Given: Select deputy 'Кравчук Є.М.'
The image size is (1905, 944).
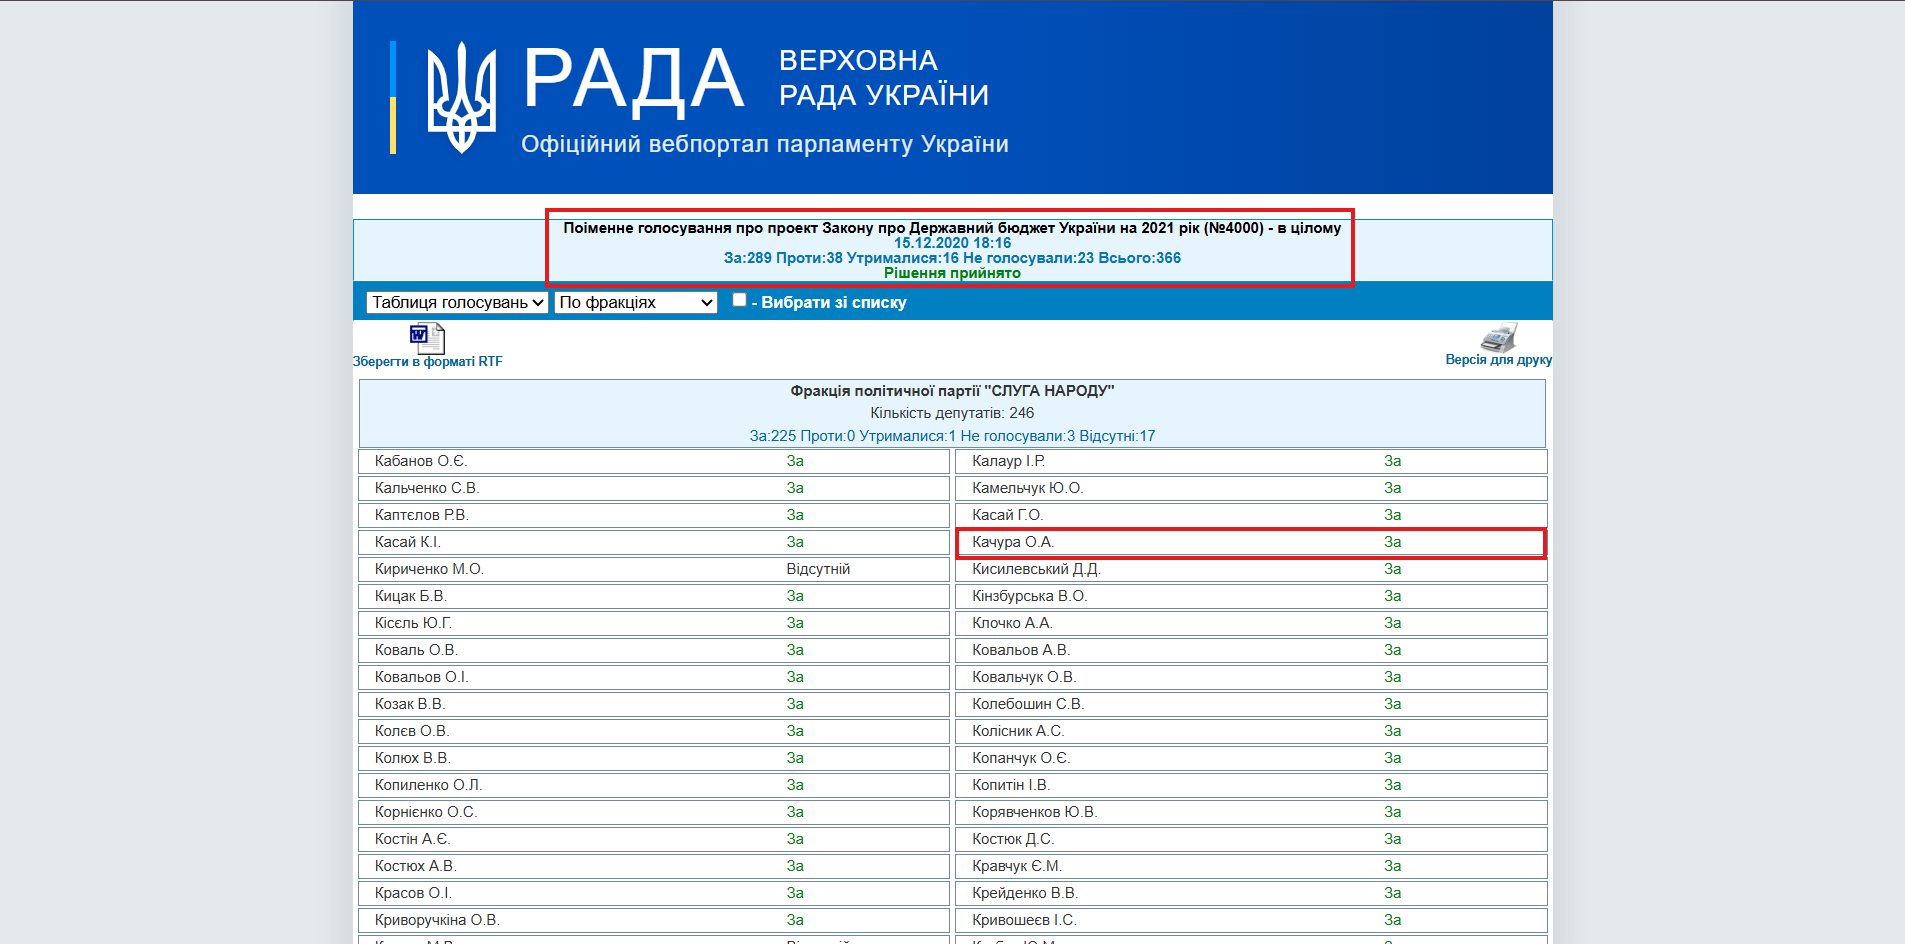Looking at the screenshot, I should (x=1017, y=866).
